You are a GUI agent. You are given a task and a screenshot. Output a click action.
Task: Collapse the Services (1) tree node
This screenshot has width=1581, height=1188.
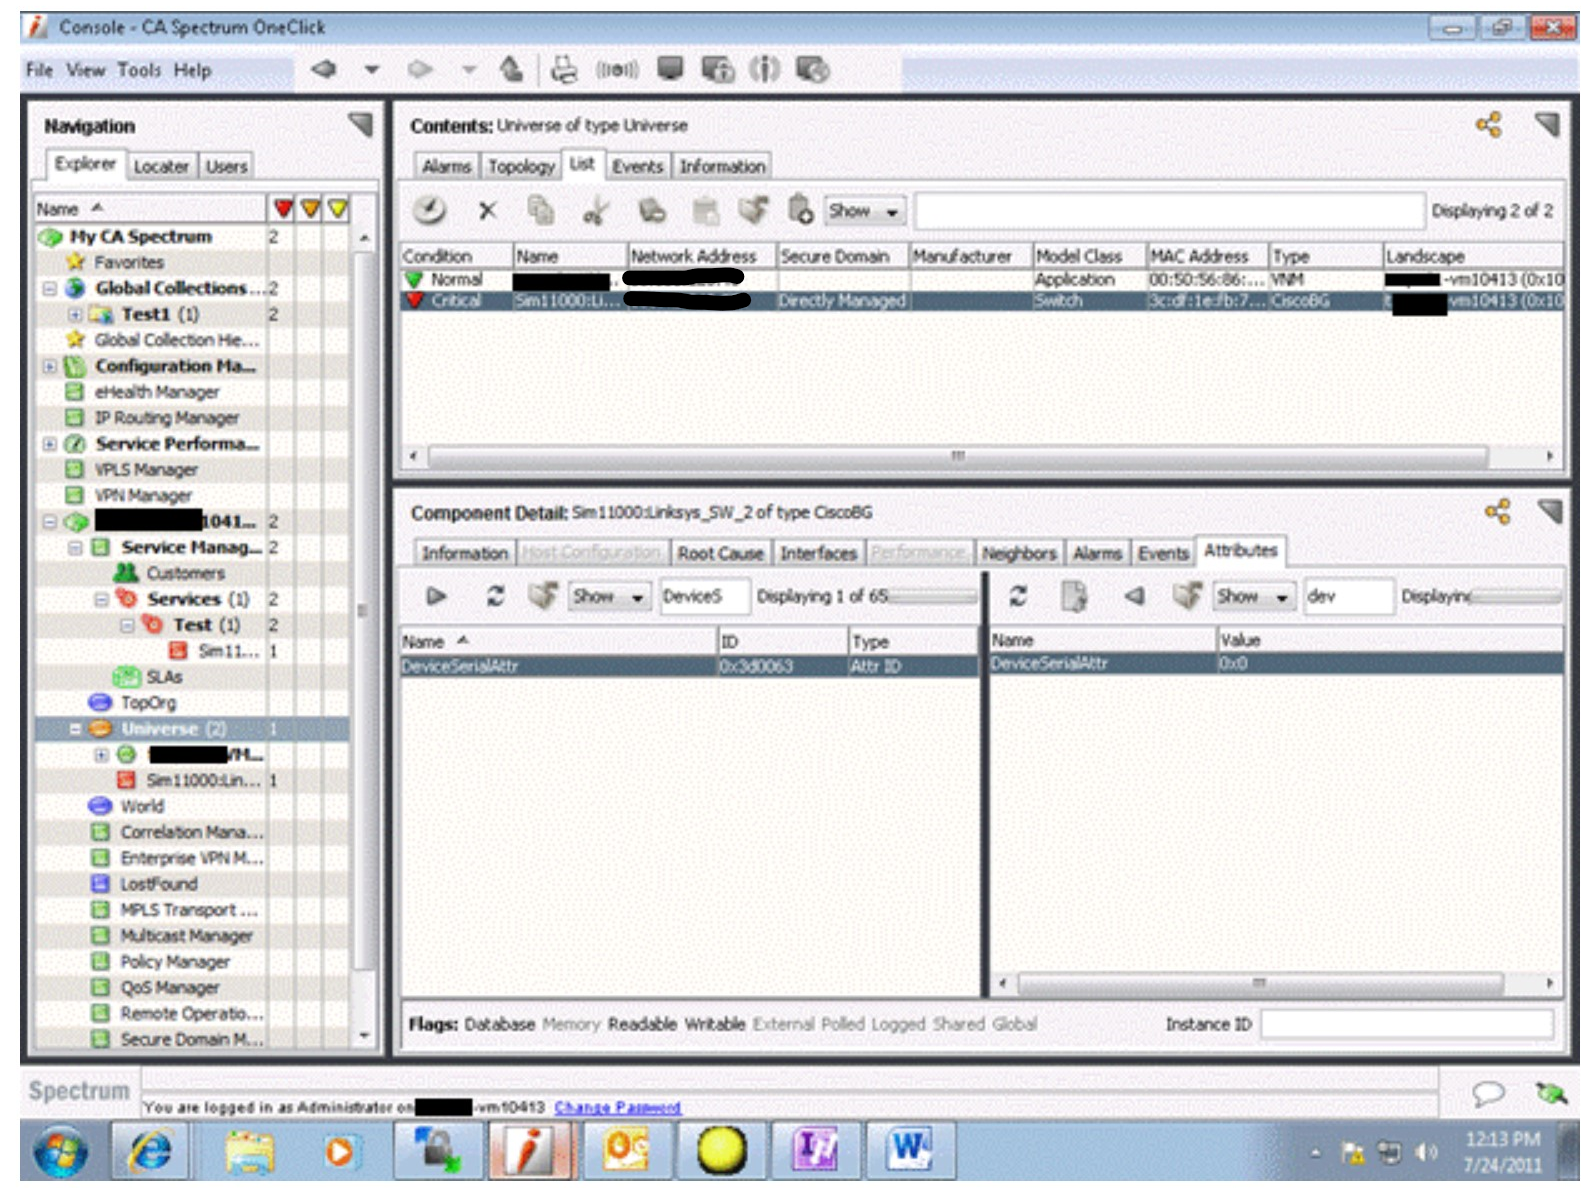click(x=101, y=600)
